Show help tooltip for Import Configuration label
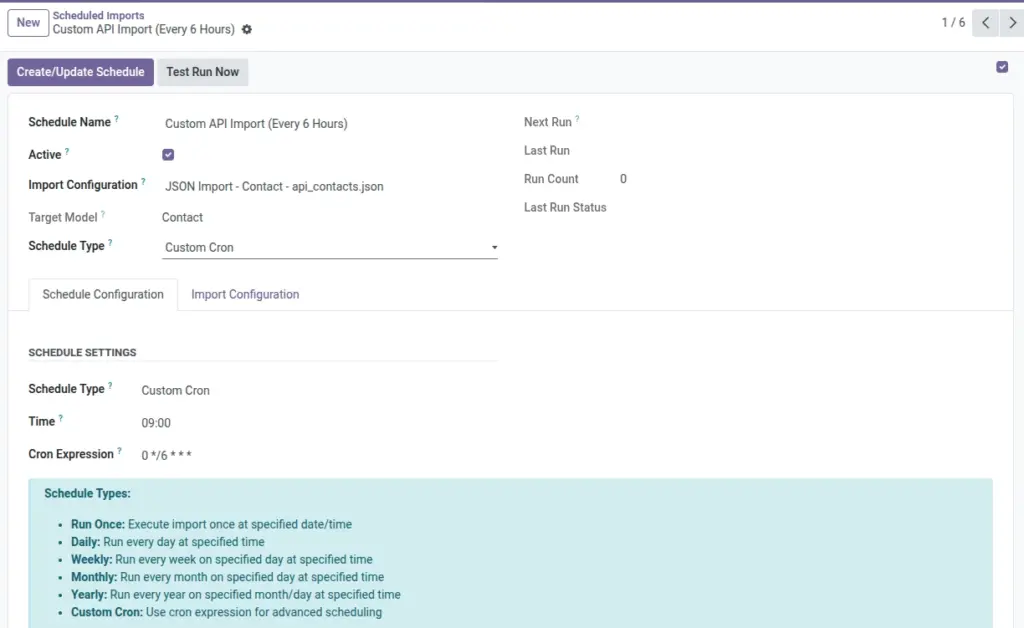 (143, 181)
